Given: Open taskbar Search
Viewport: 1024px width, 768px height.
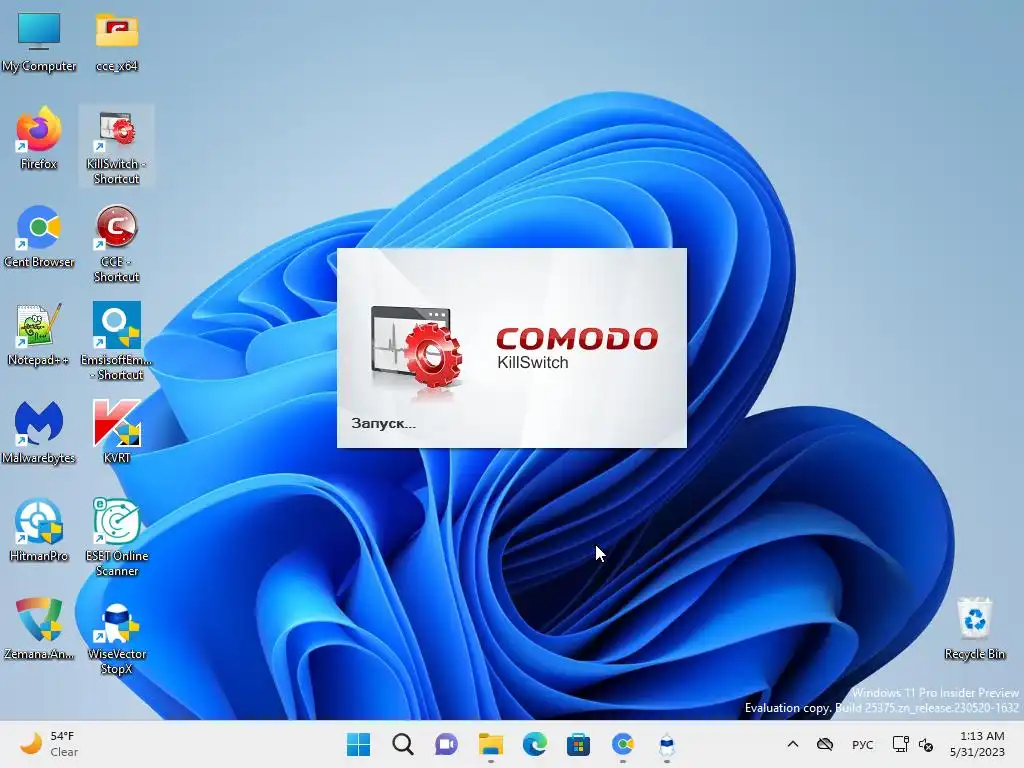Looking at the screenshot, I should (x=402, y=744).
